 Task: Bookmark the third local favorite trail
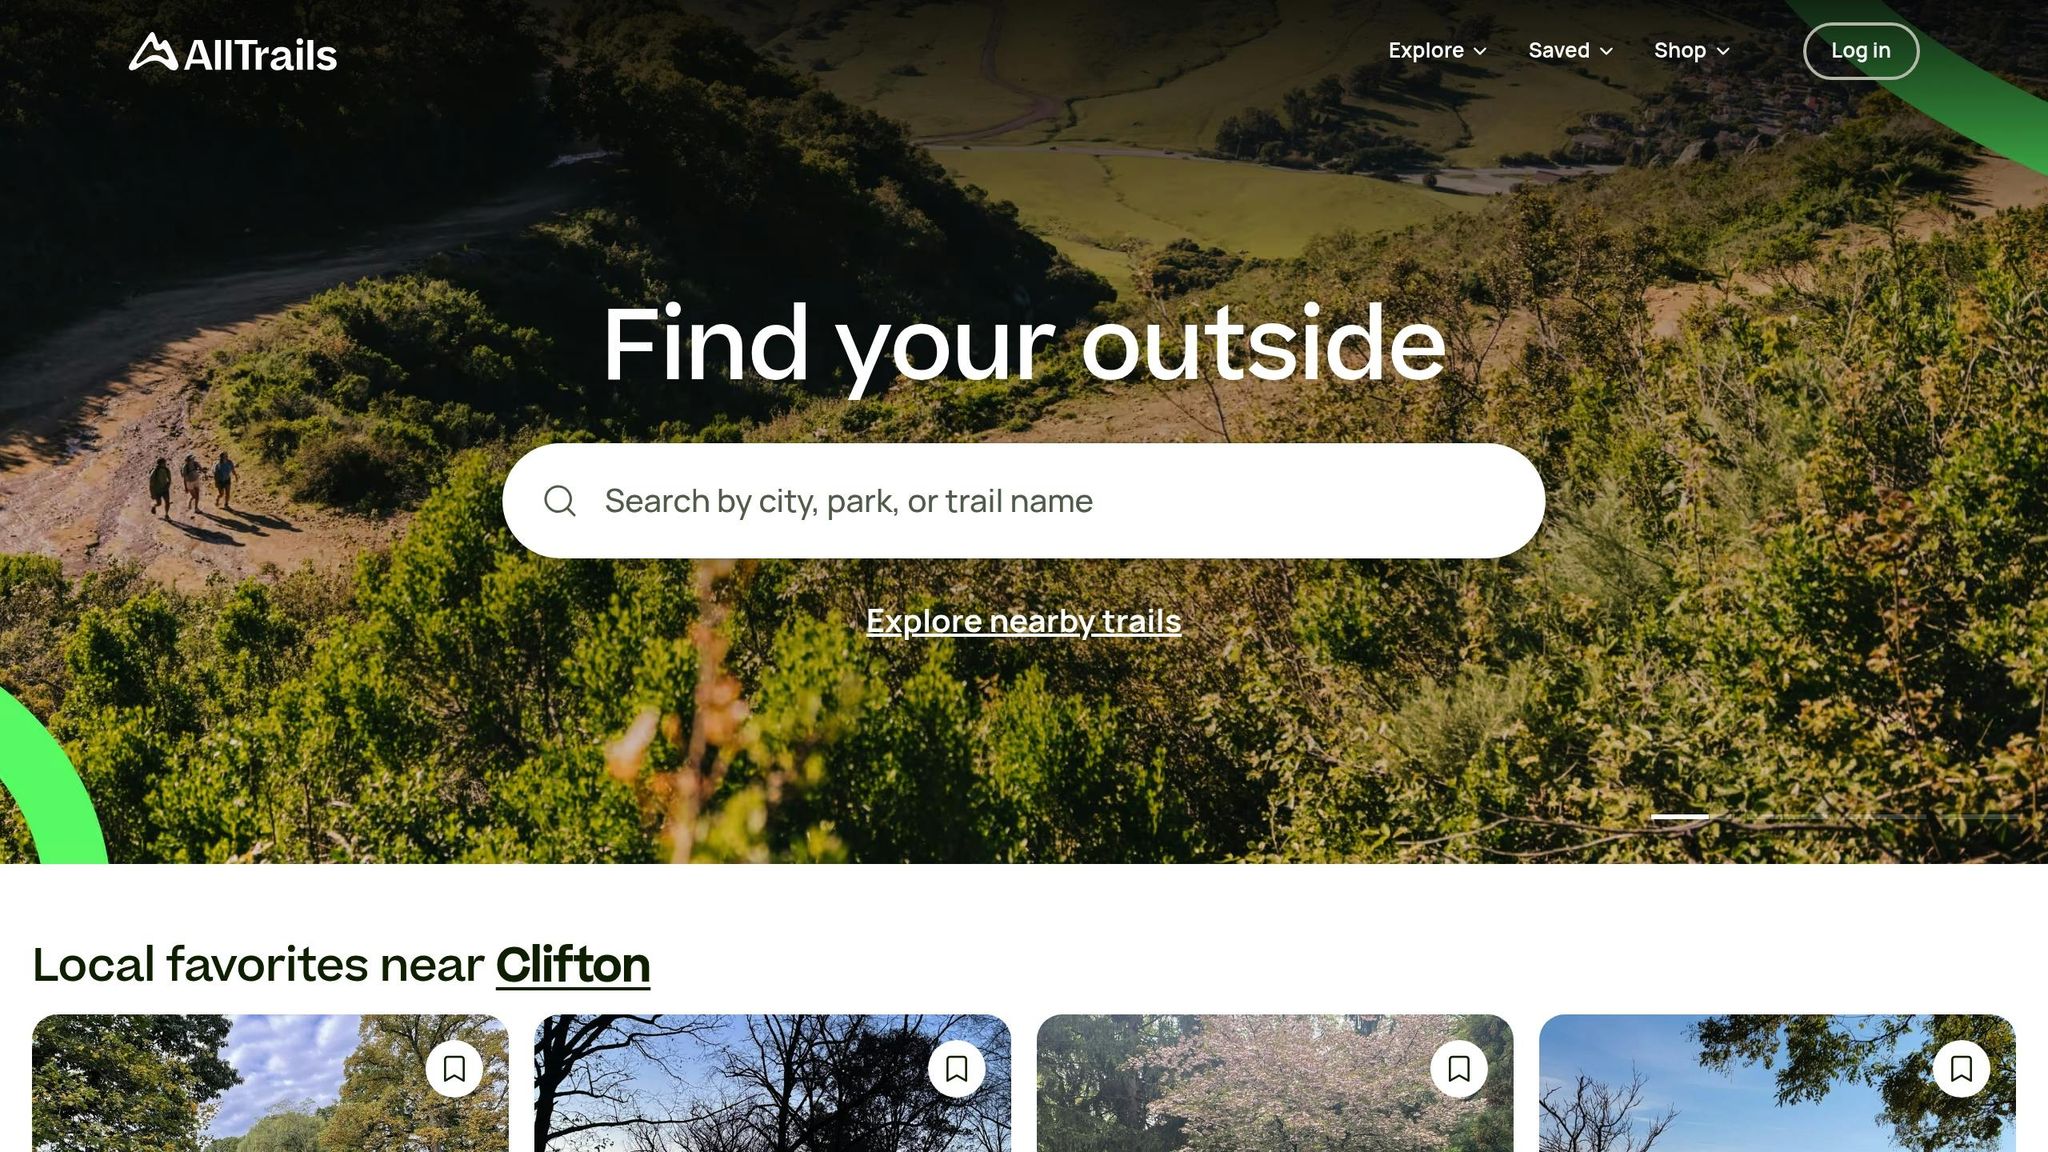pyautogui.click(x=1459, y=1069)
